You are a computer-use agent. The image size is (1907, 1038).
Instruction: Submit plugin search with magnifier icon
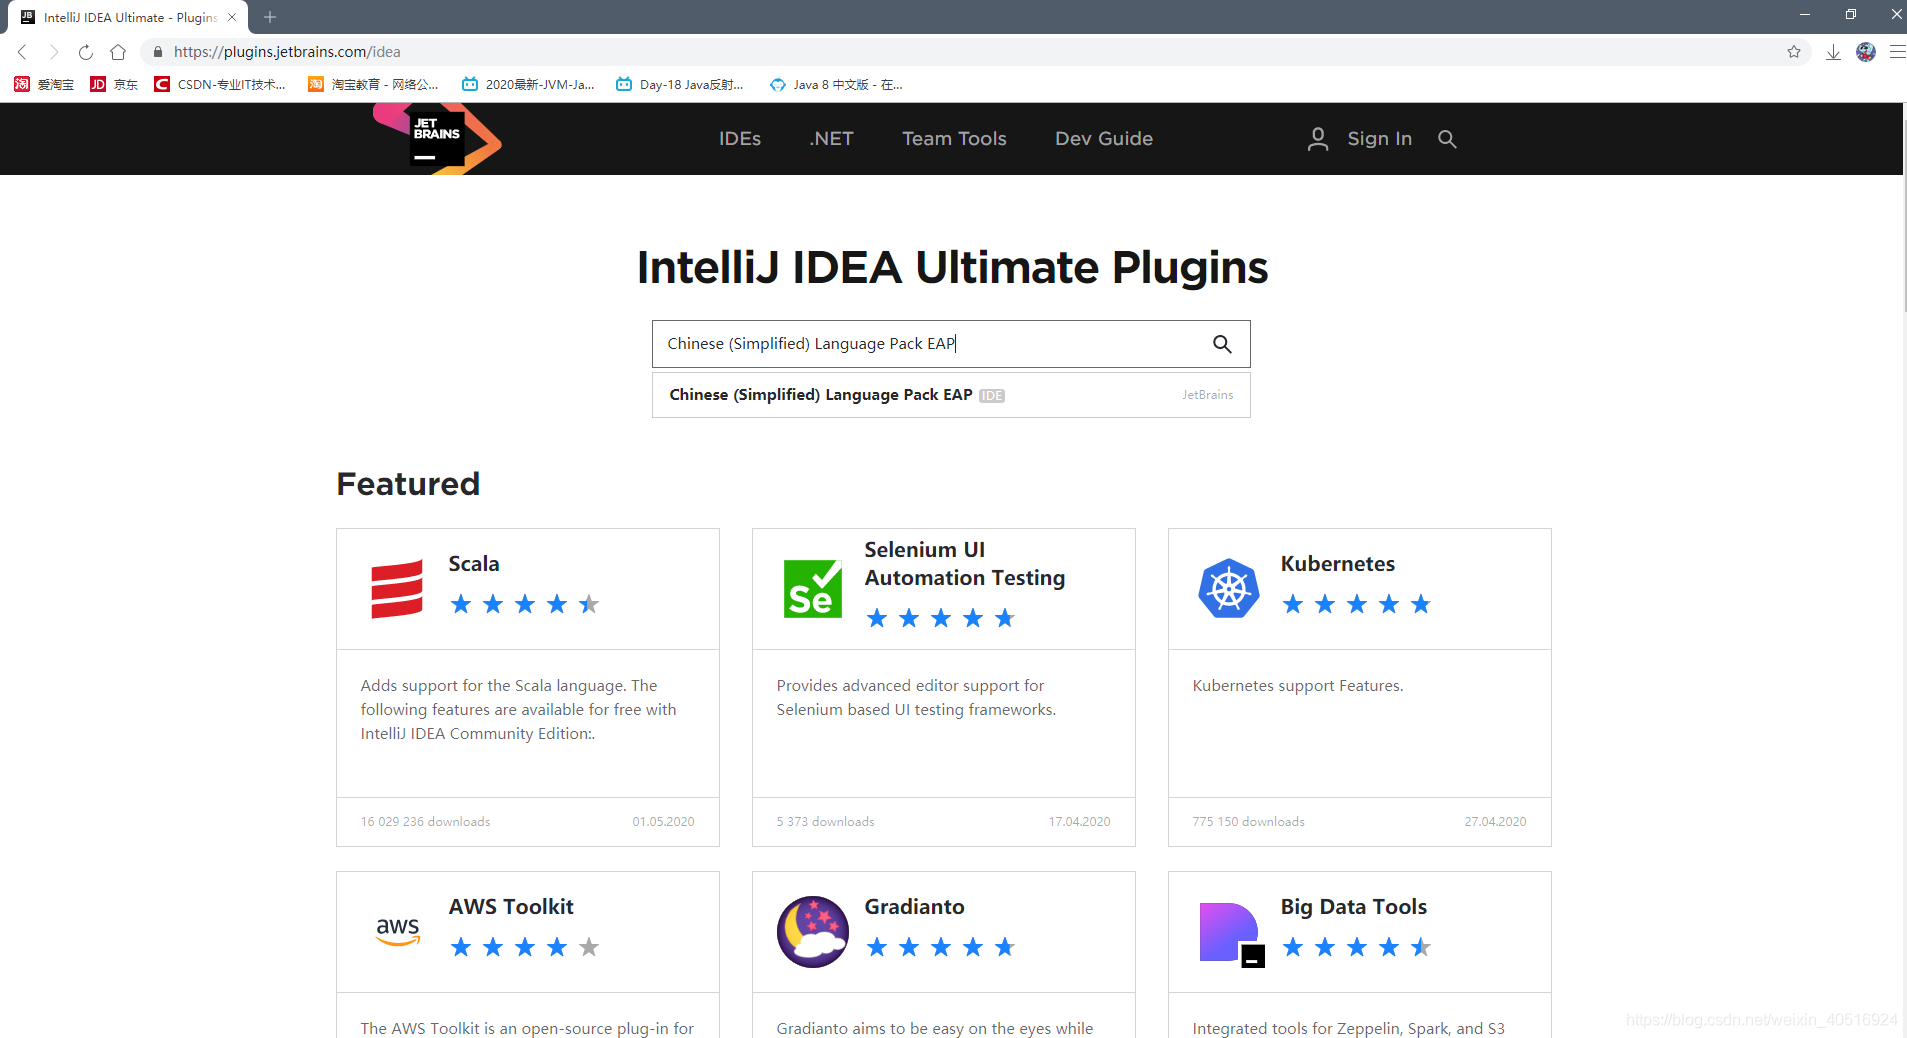(x=1222, y=344)
